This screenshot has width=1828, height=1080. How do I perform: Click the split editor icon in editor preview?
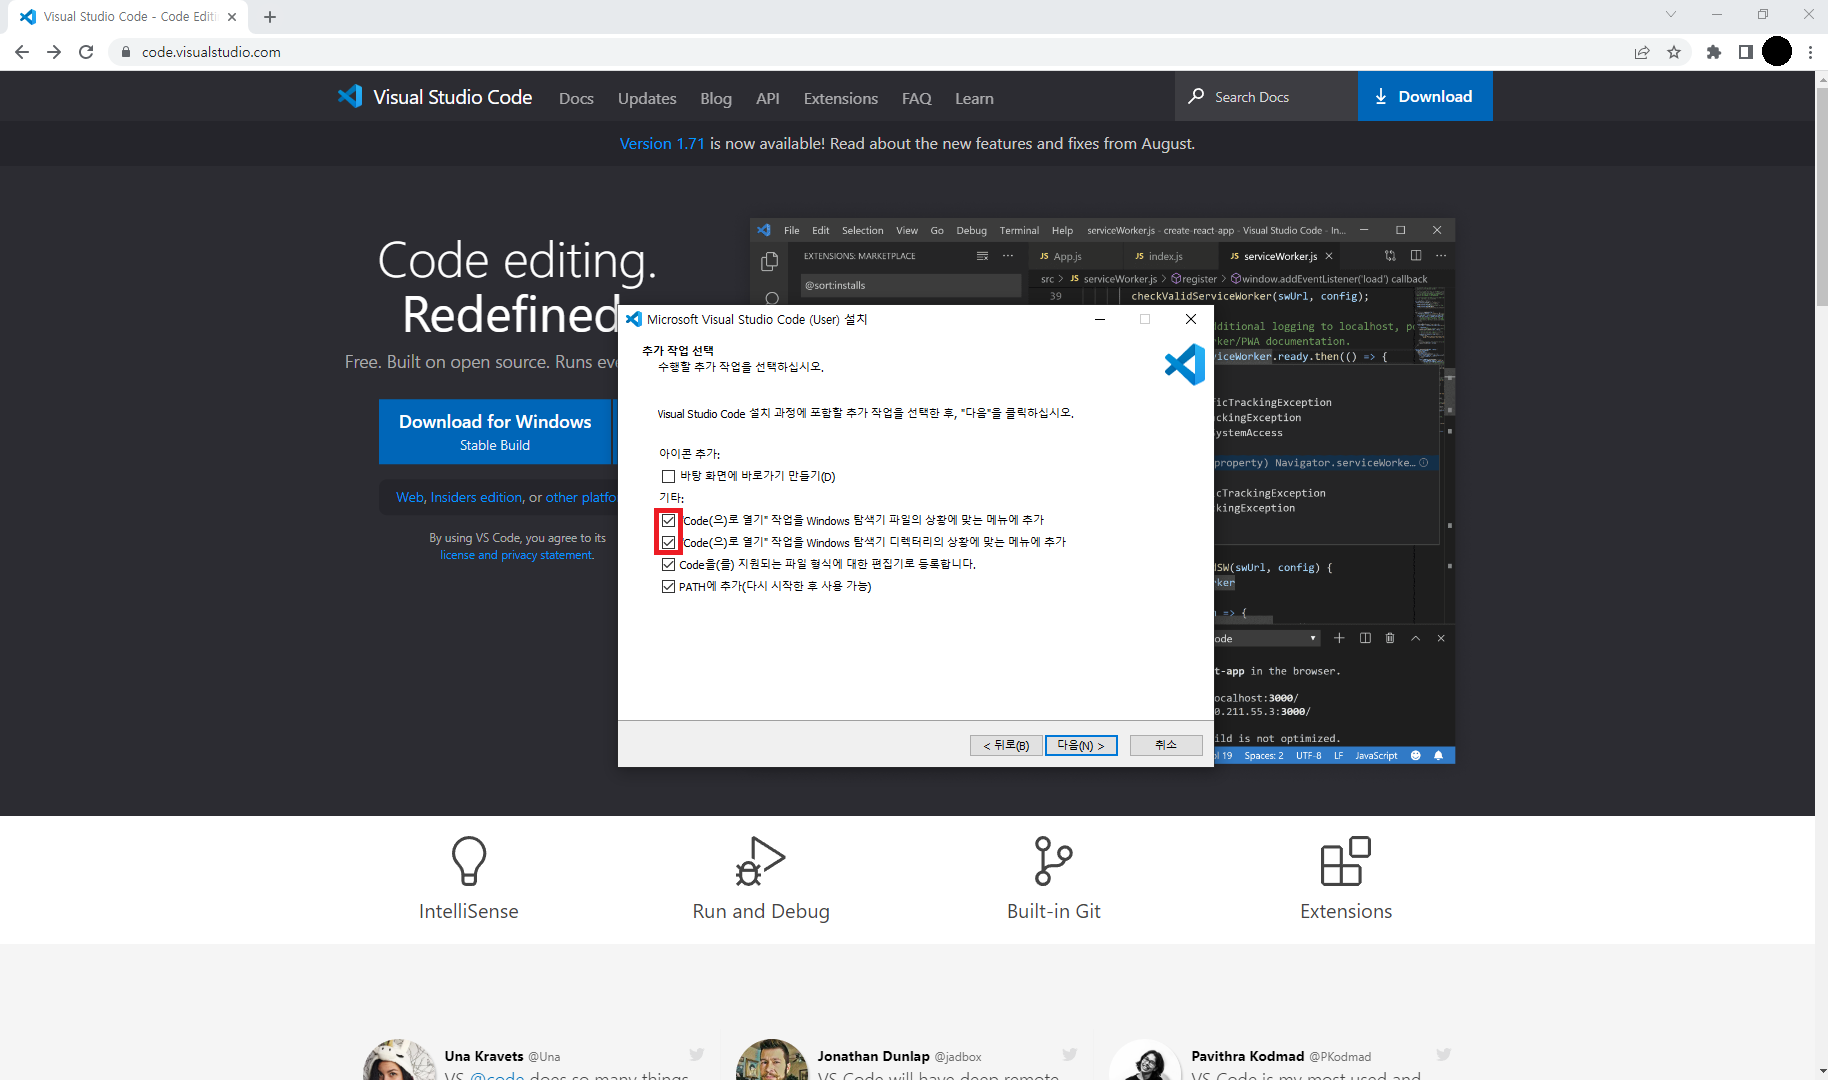click(1416, 256)
